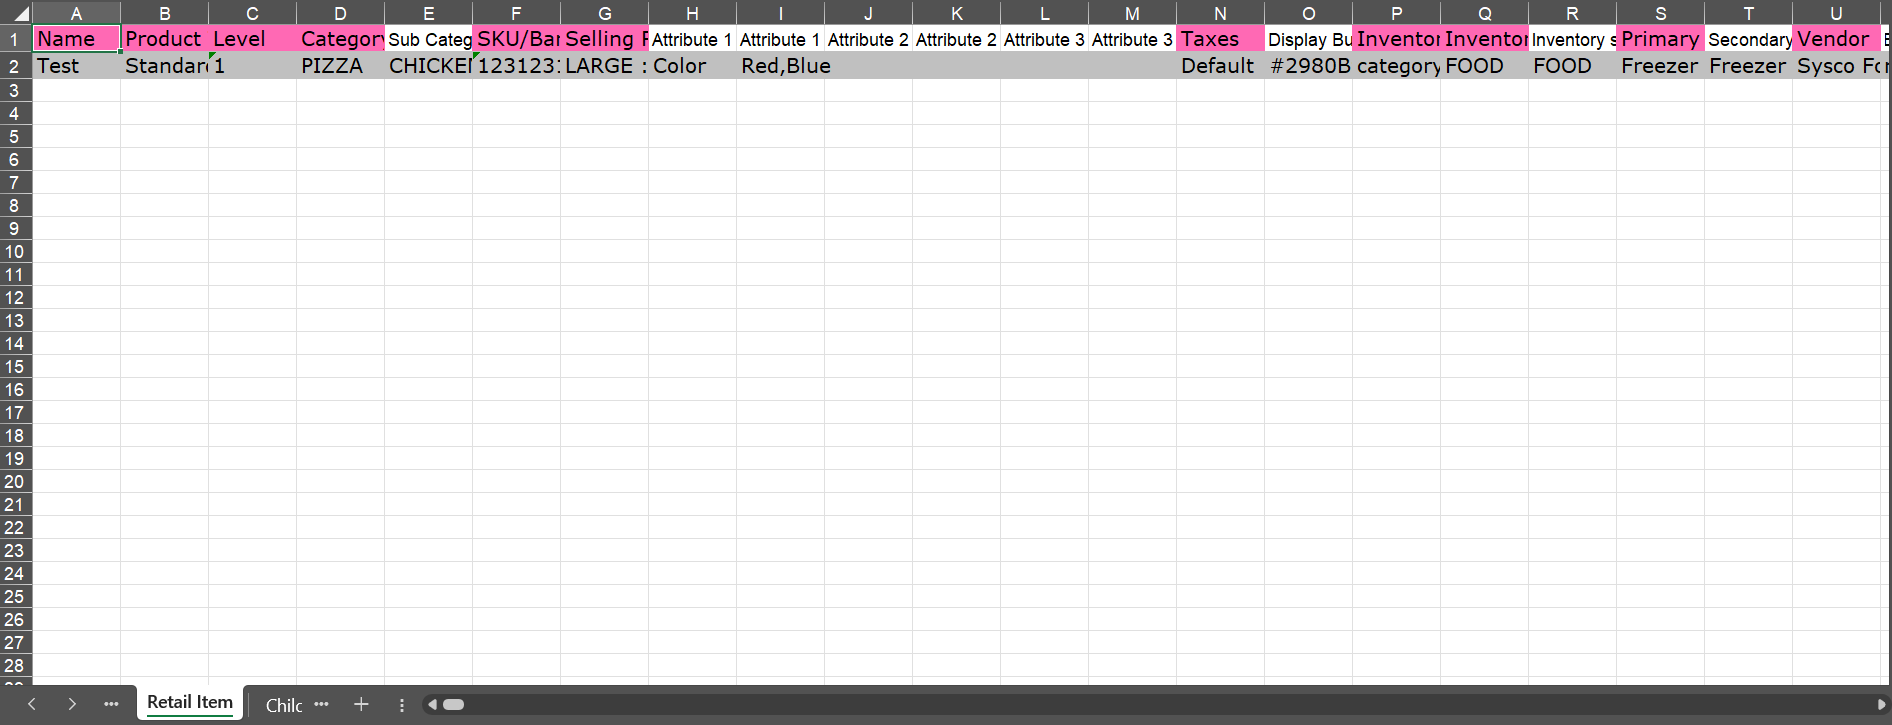The height and width of the screenshot is (725, 1892).
Task: Select the Sysco vendor cell
Action: click(x=1836, y=66)
